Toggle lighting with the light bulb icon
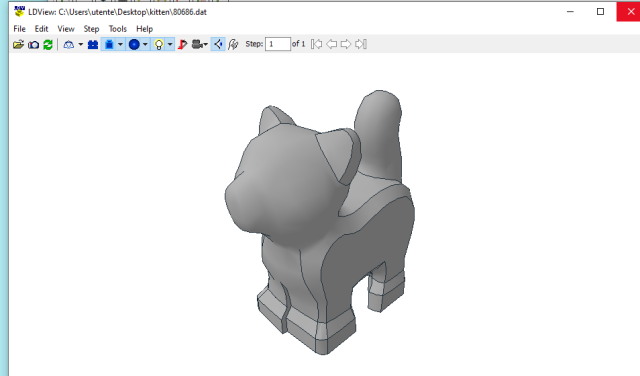Viewport: 640px width, 376px height. pos(159,44)
